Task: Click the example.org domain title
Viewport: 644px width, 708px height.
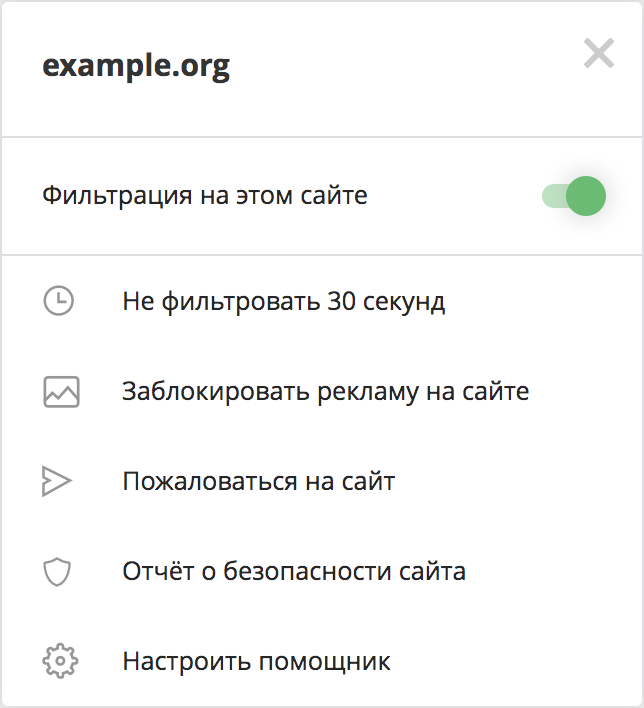Action: [x=136, y=67]
